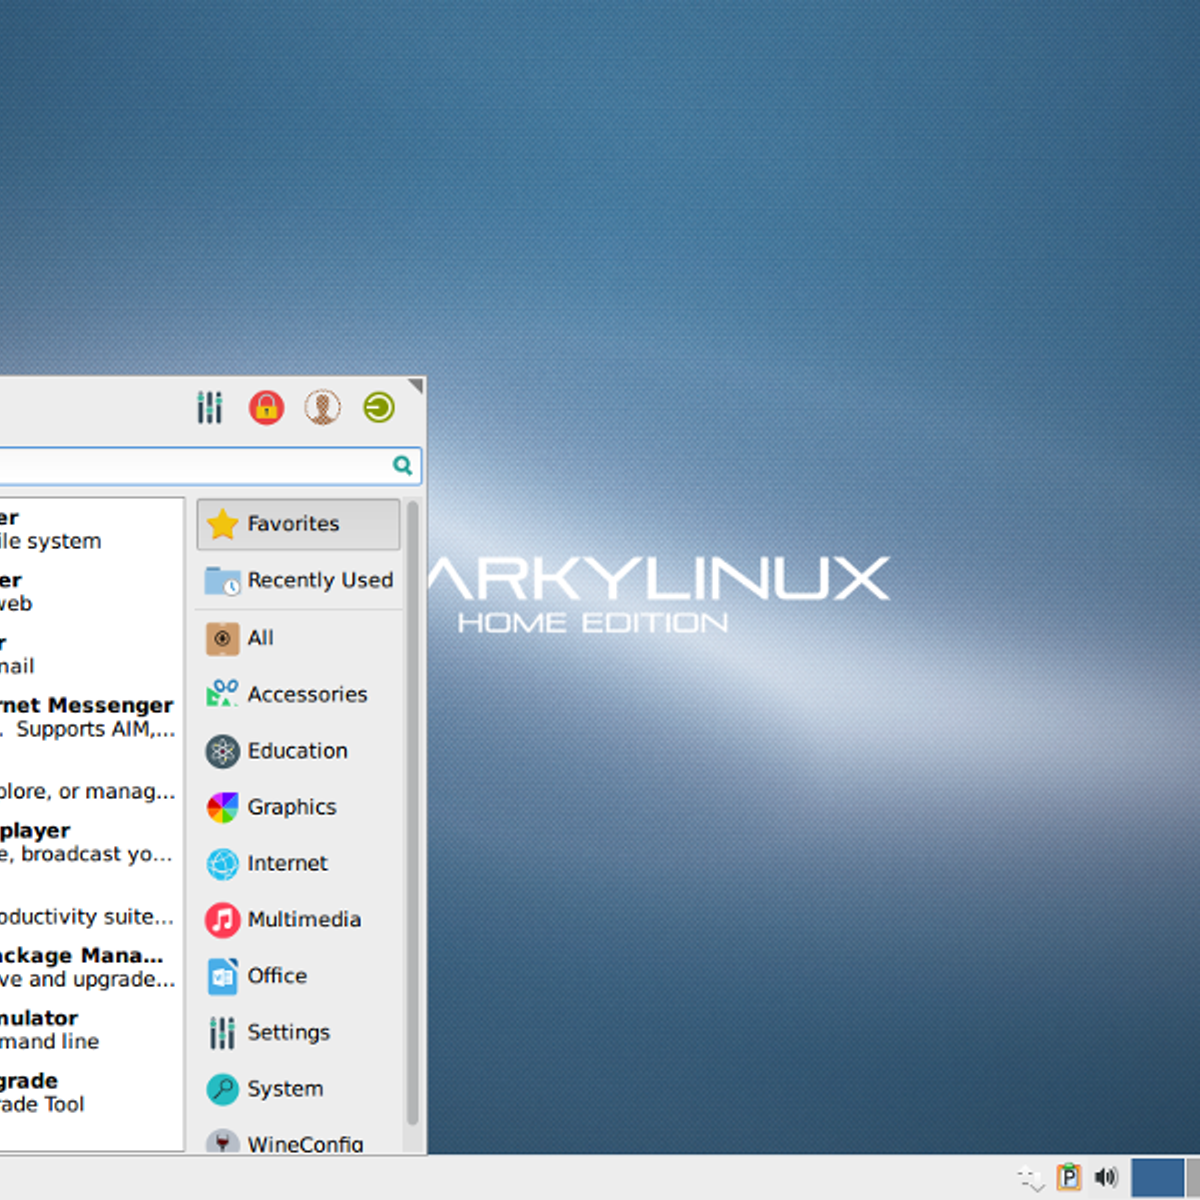Open the Internet category globe icon
This screenshot has height=1200, width=1200.
pyautogui.click(x=221, y=863)
